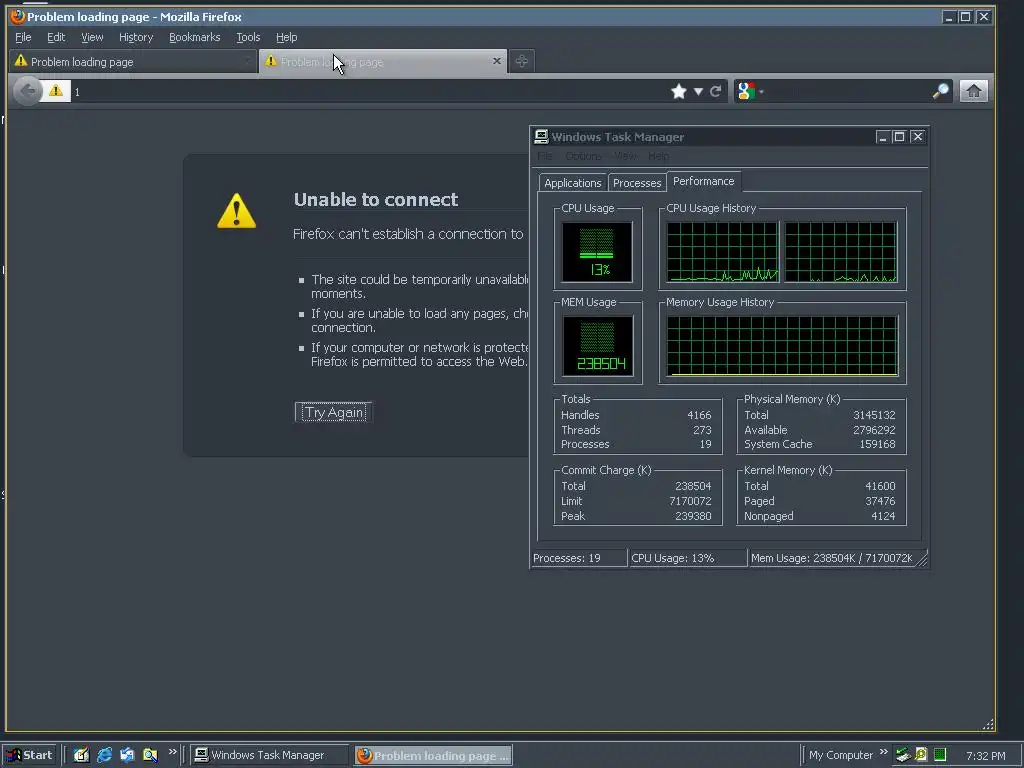The height and width of the screenshot is (768, 1024).
Task: Open a new tab with plus button
Action: pyautogui.click(x=521, y=61)
